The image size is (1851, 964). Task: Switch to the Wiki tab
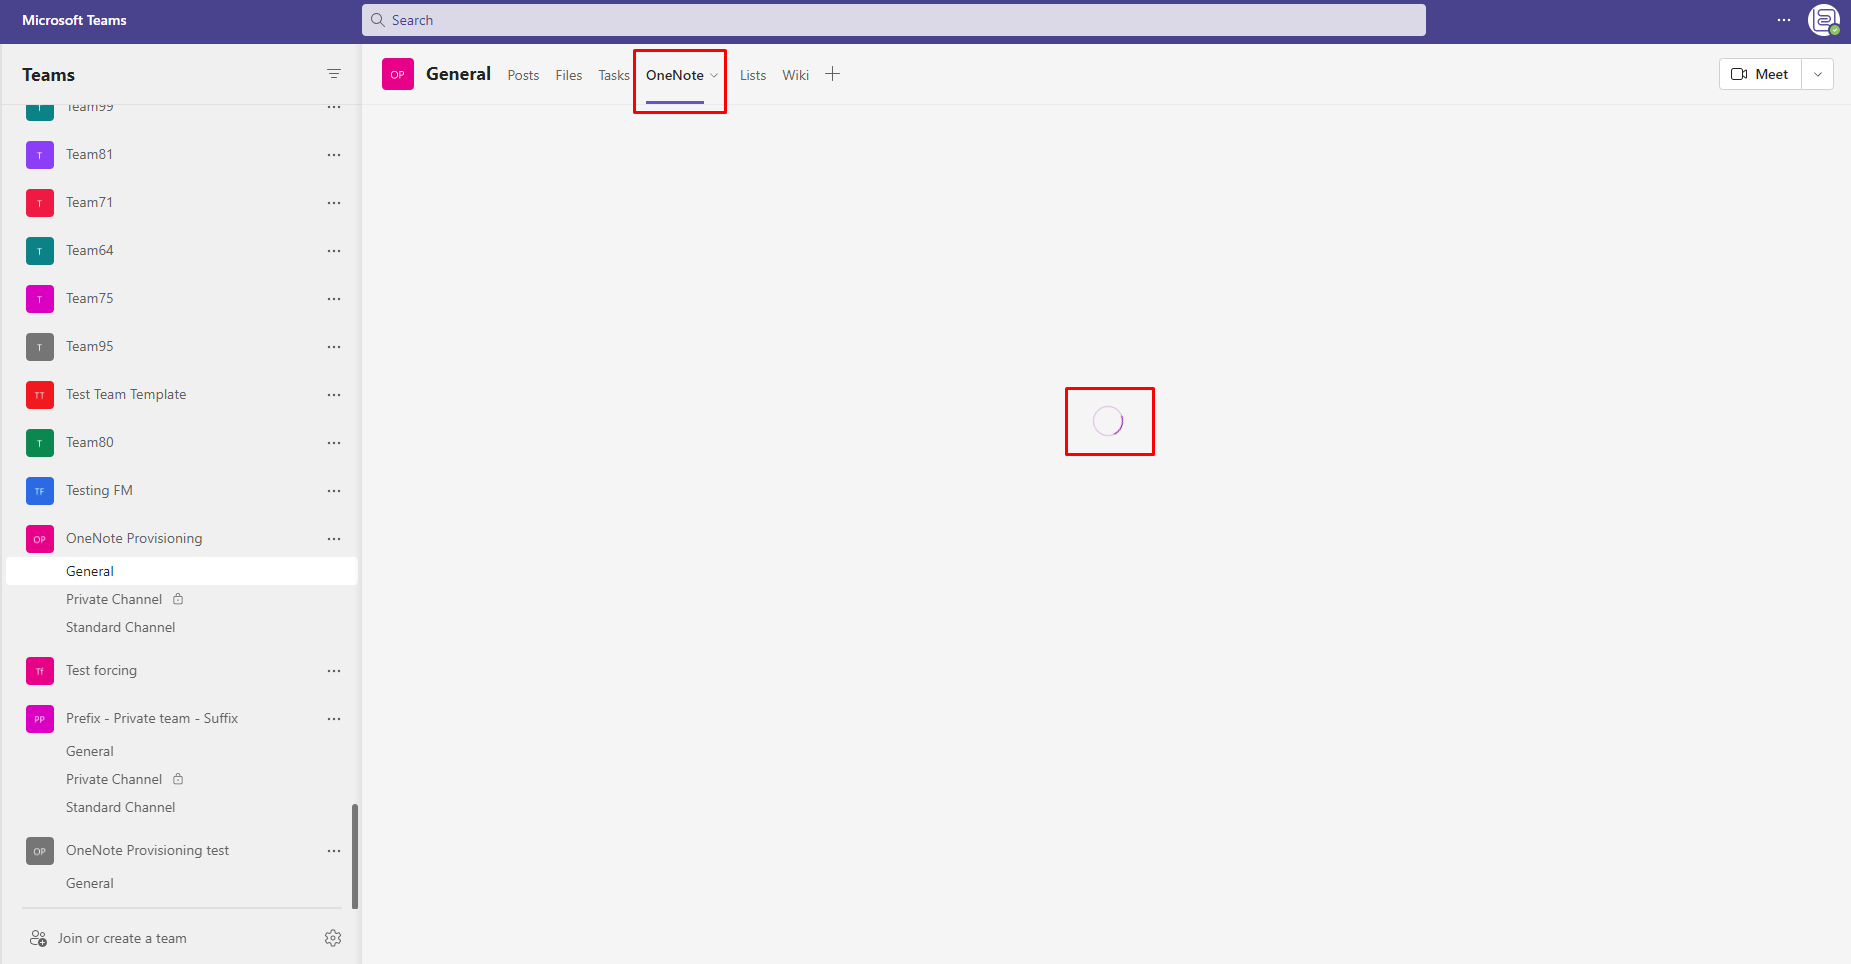click(x=796, y=75)
